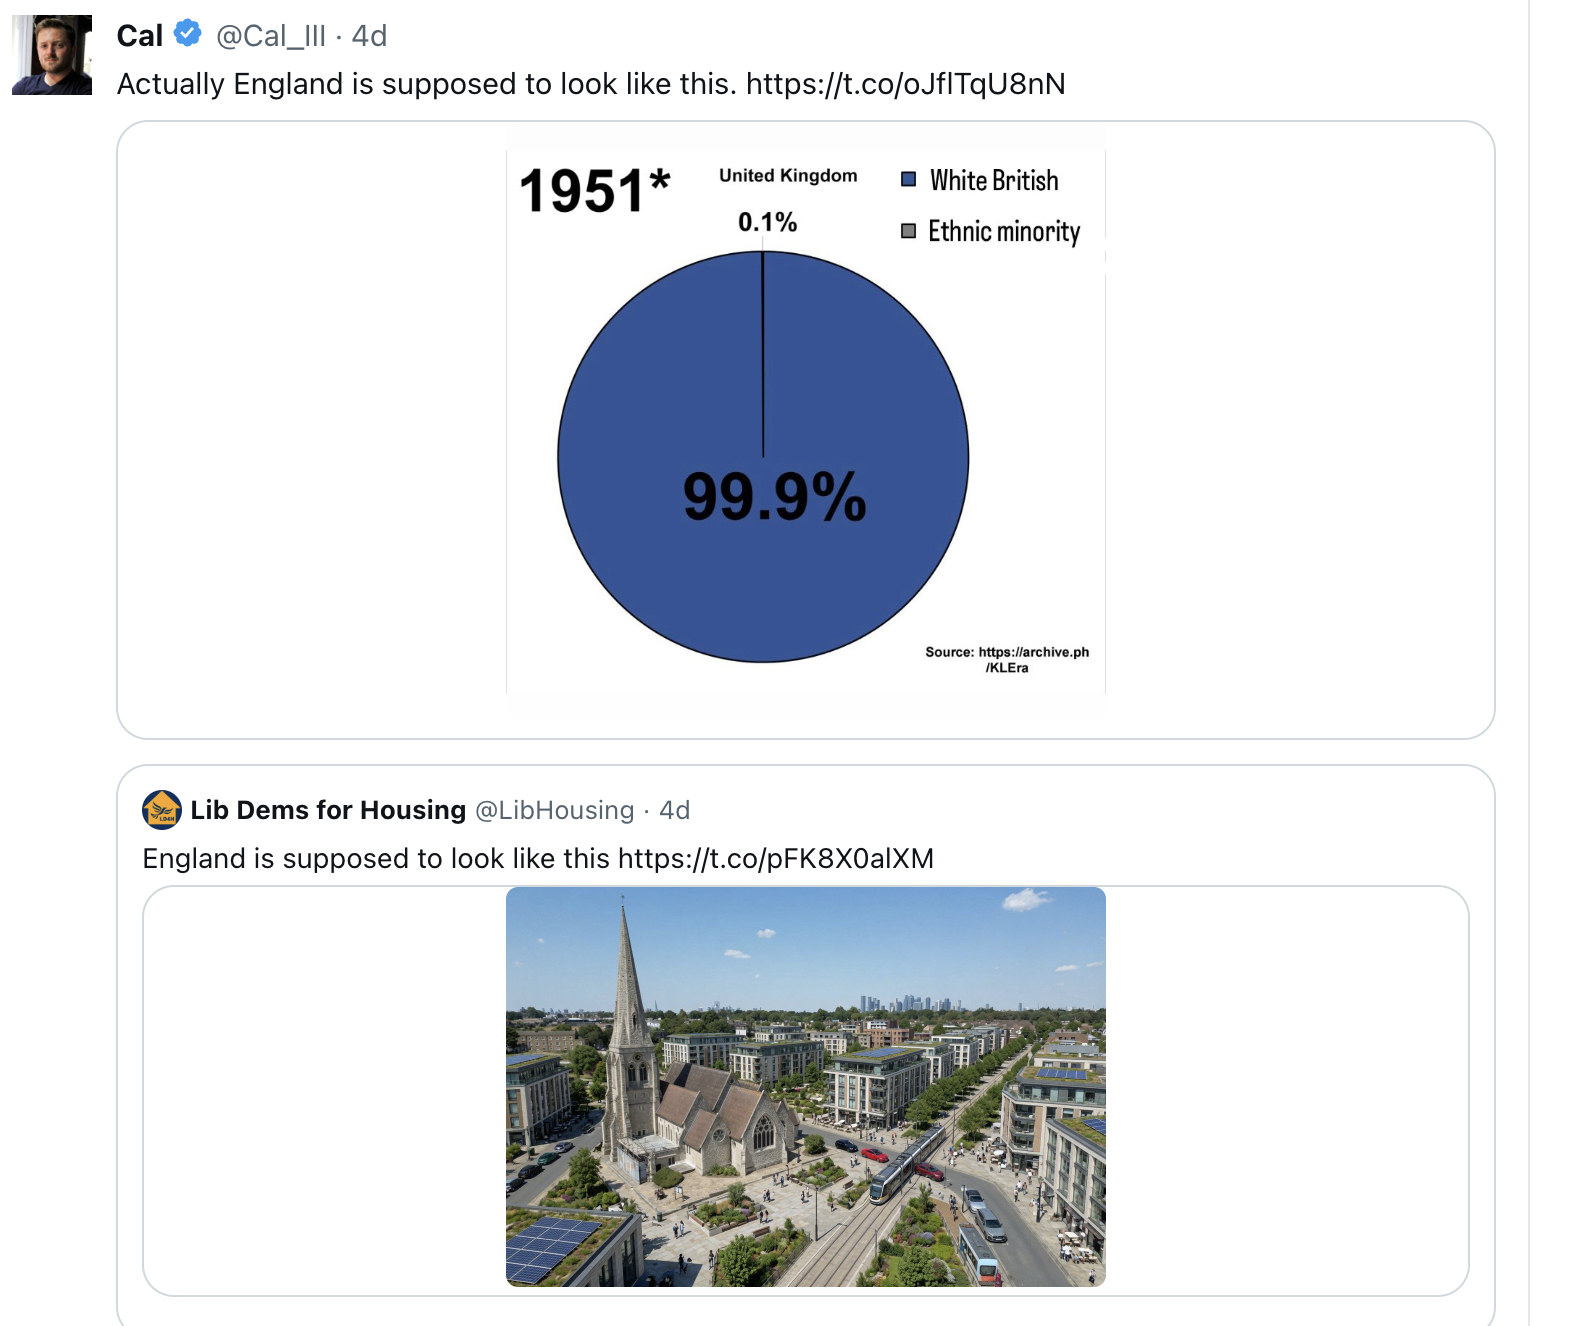Click the Cal display name

coord(140,36)
